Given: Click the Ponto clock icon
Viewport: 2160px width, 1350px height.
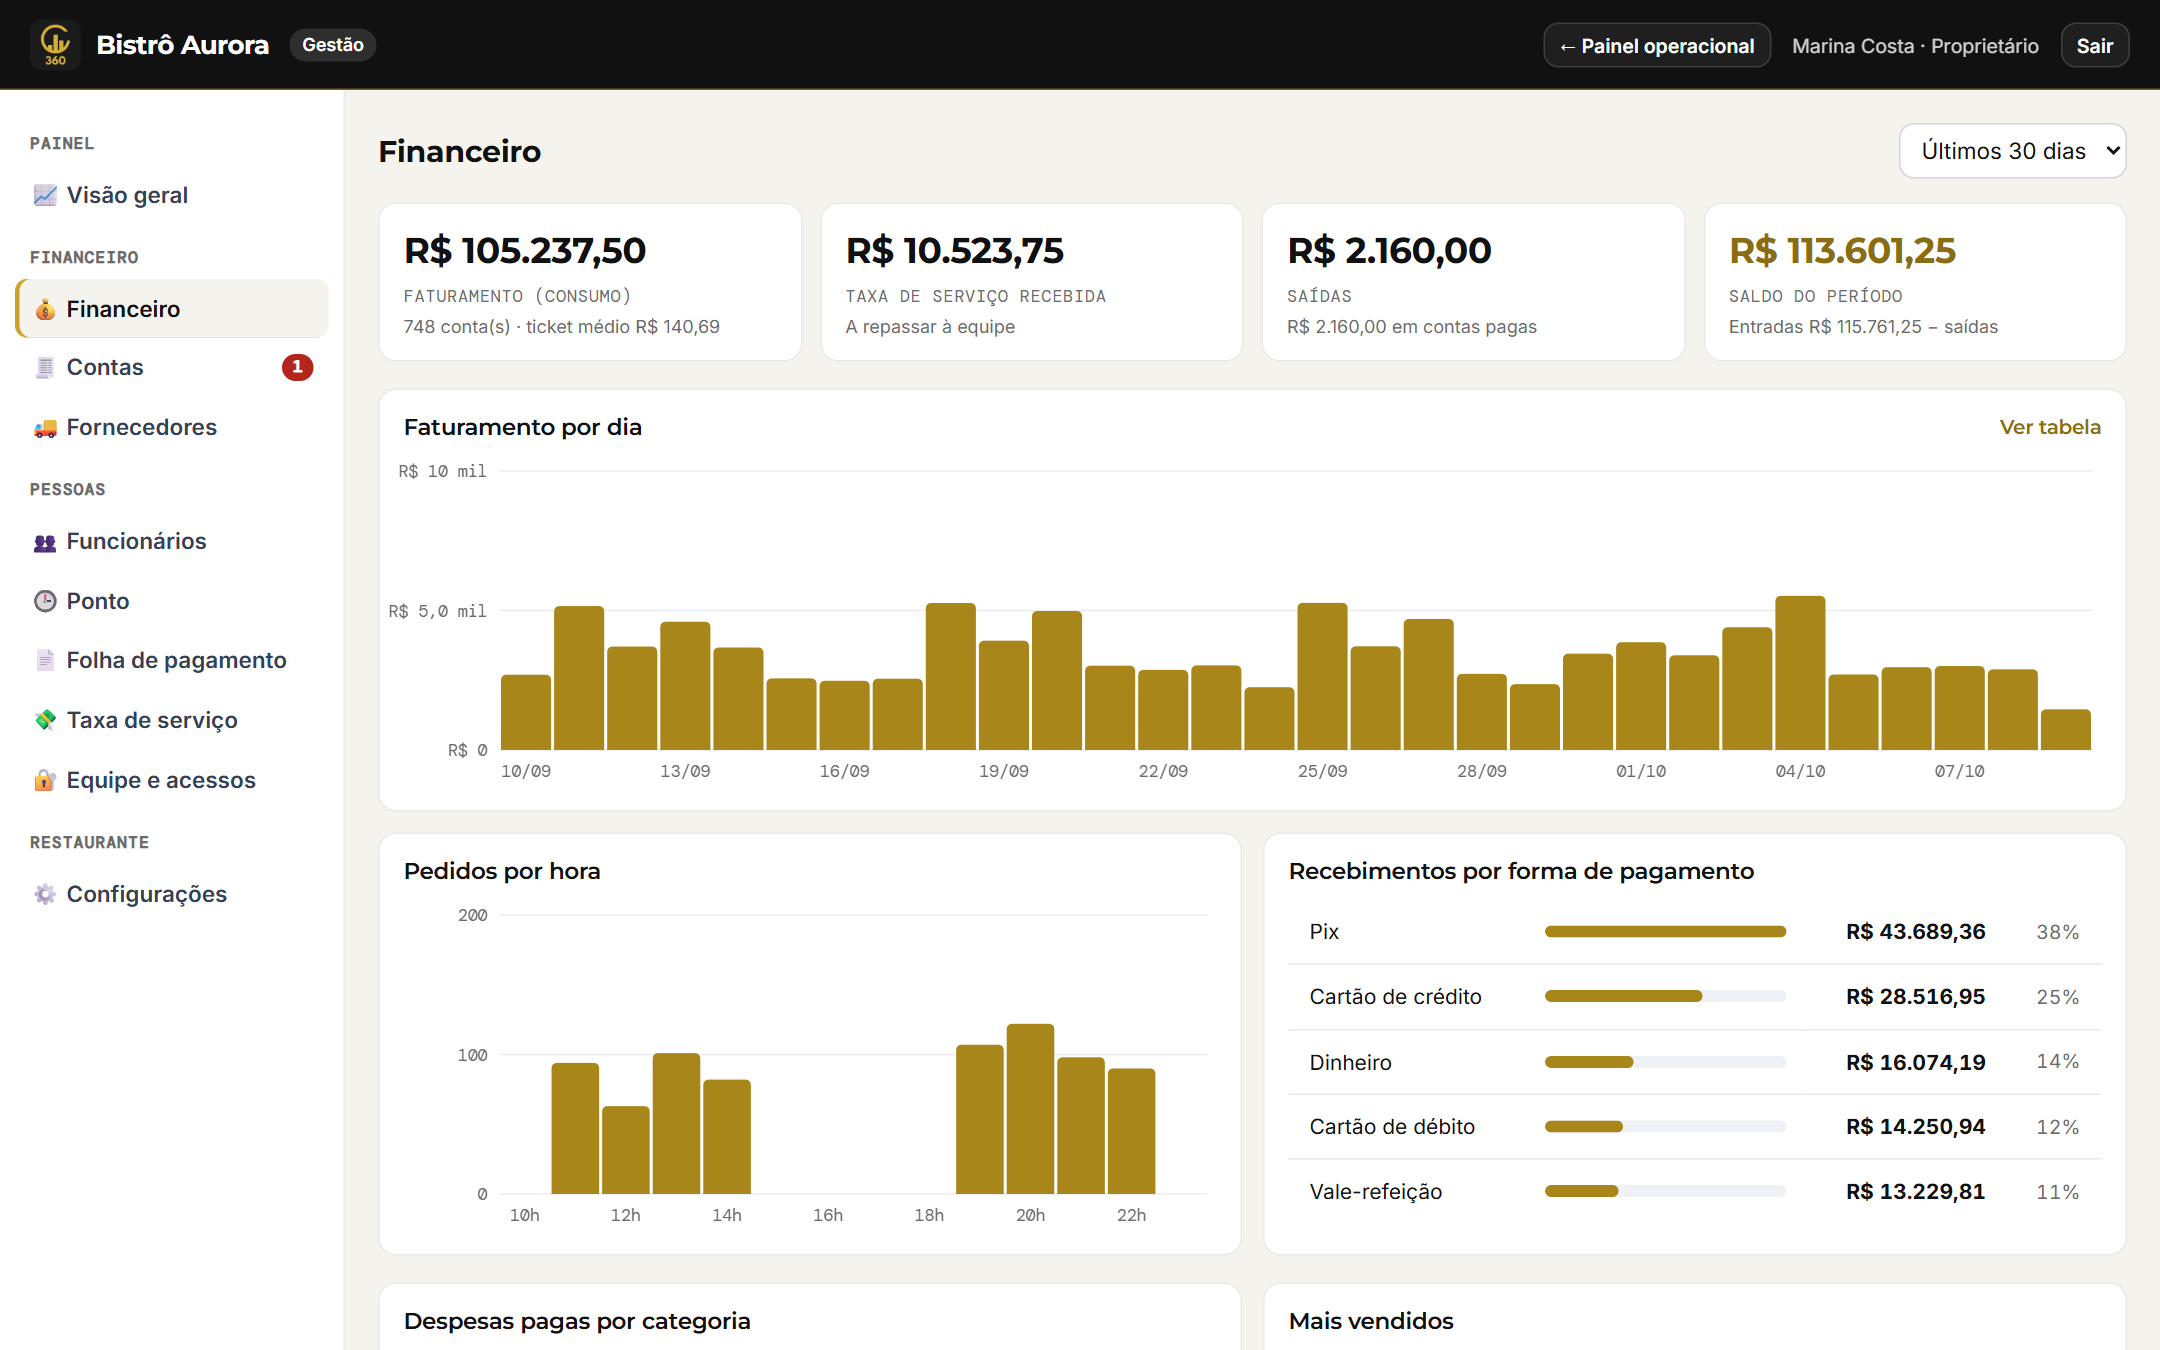Looking at the screenshot, I should point(45,601).
